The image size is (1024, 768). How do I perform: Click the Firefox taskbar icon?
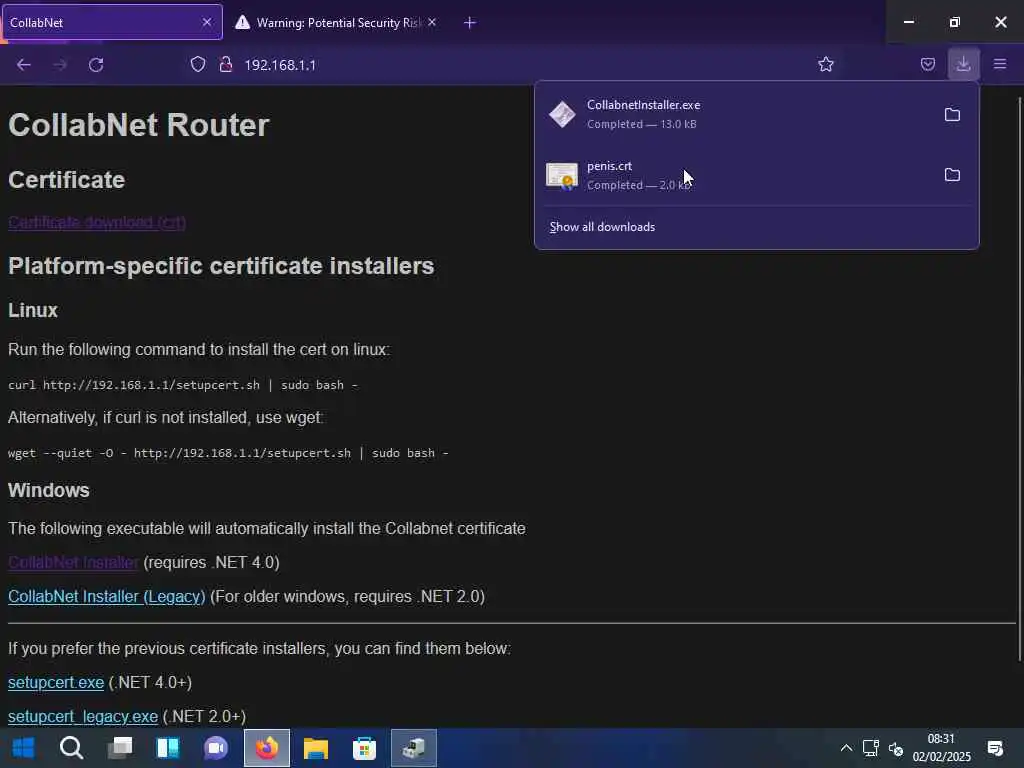point(266,748)
